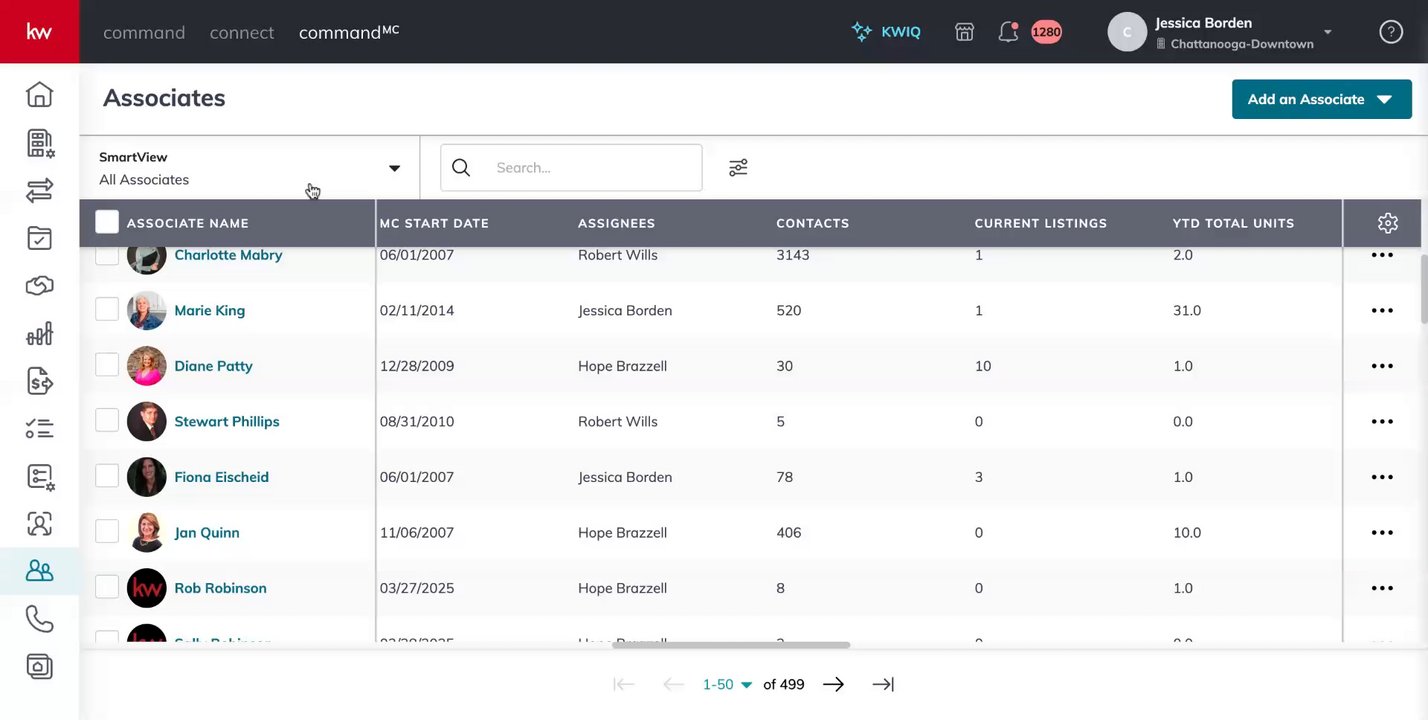Open Jan Quinn's profile link
The height and width of the screenshot is (720, 1428).
[x=207, y=532]
